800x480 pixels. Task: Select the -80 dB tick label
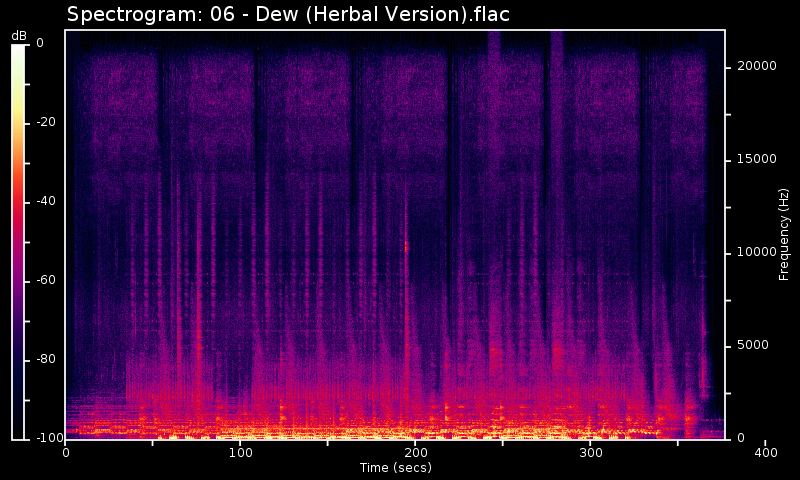click(x=43, y=359)
